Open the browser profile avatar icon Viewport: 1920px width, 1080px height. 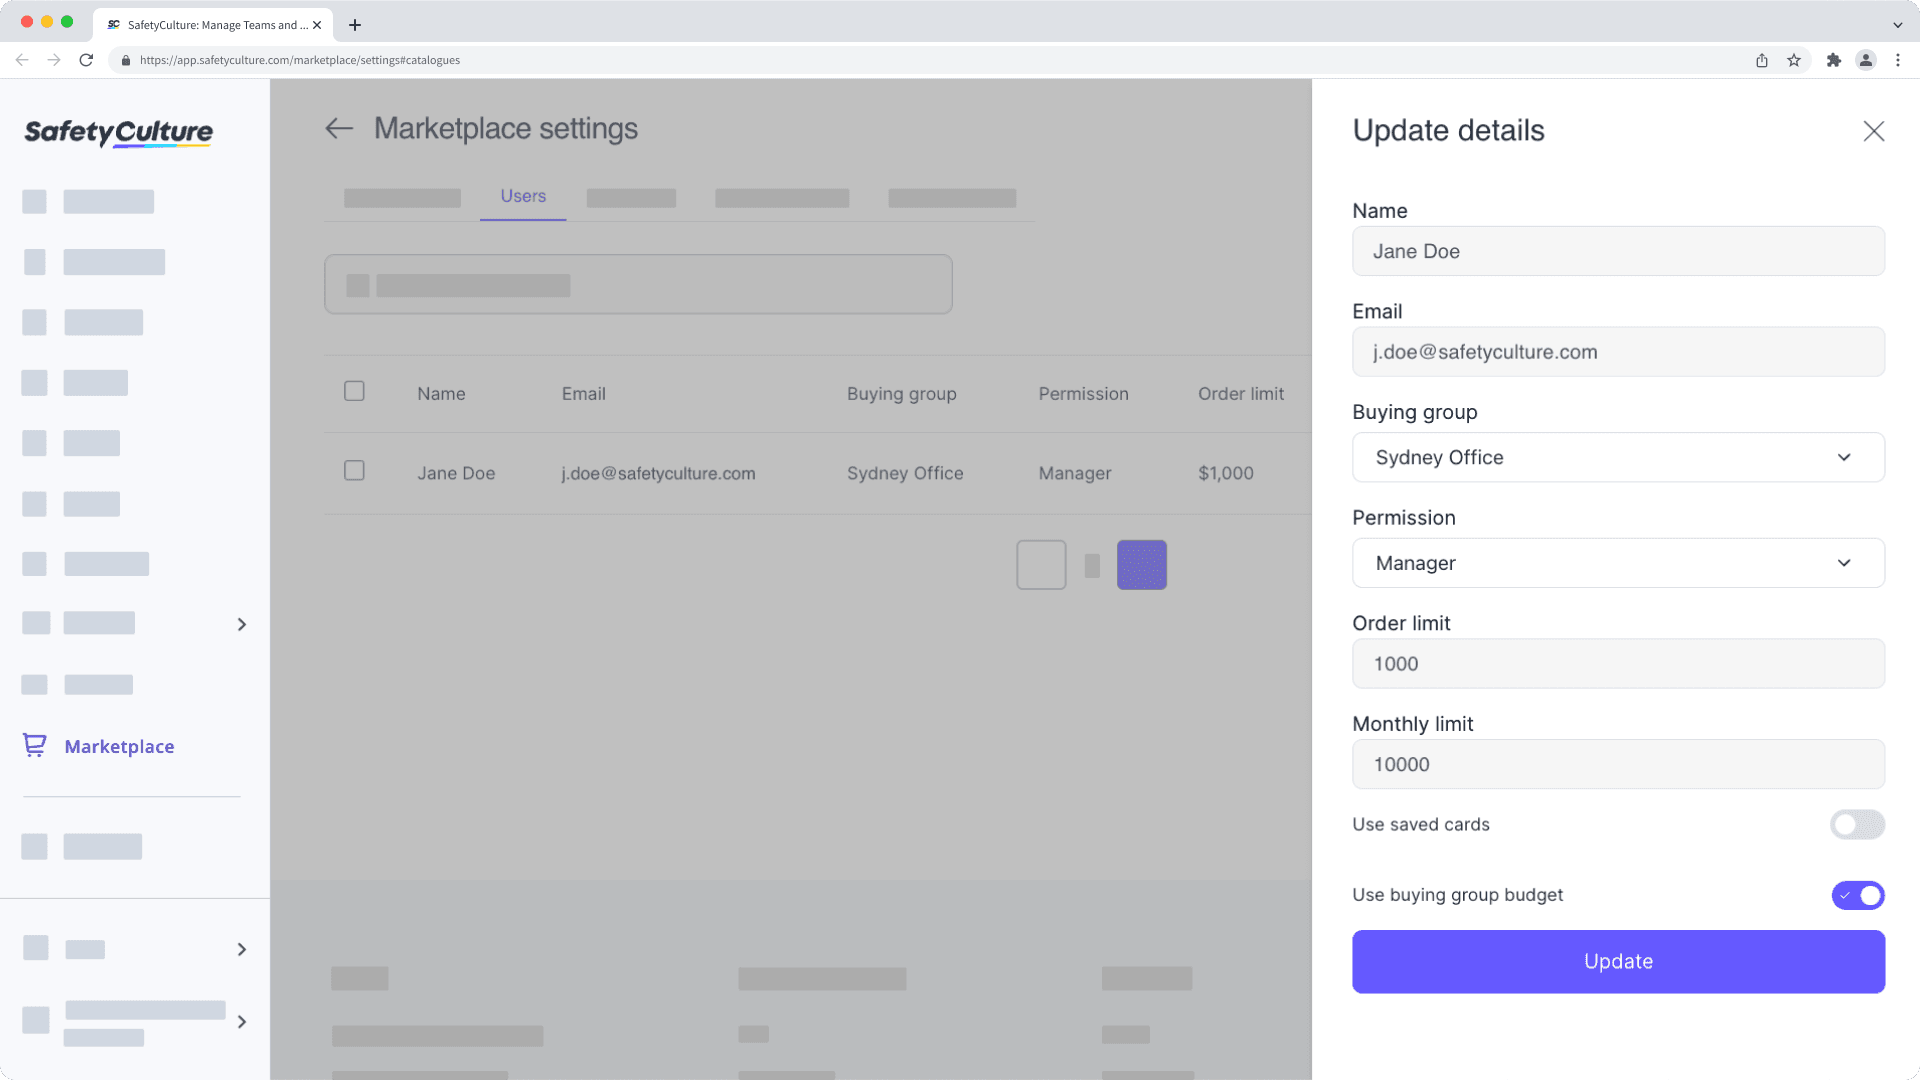[x=1866, y=60]
